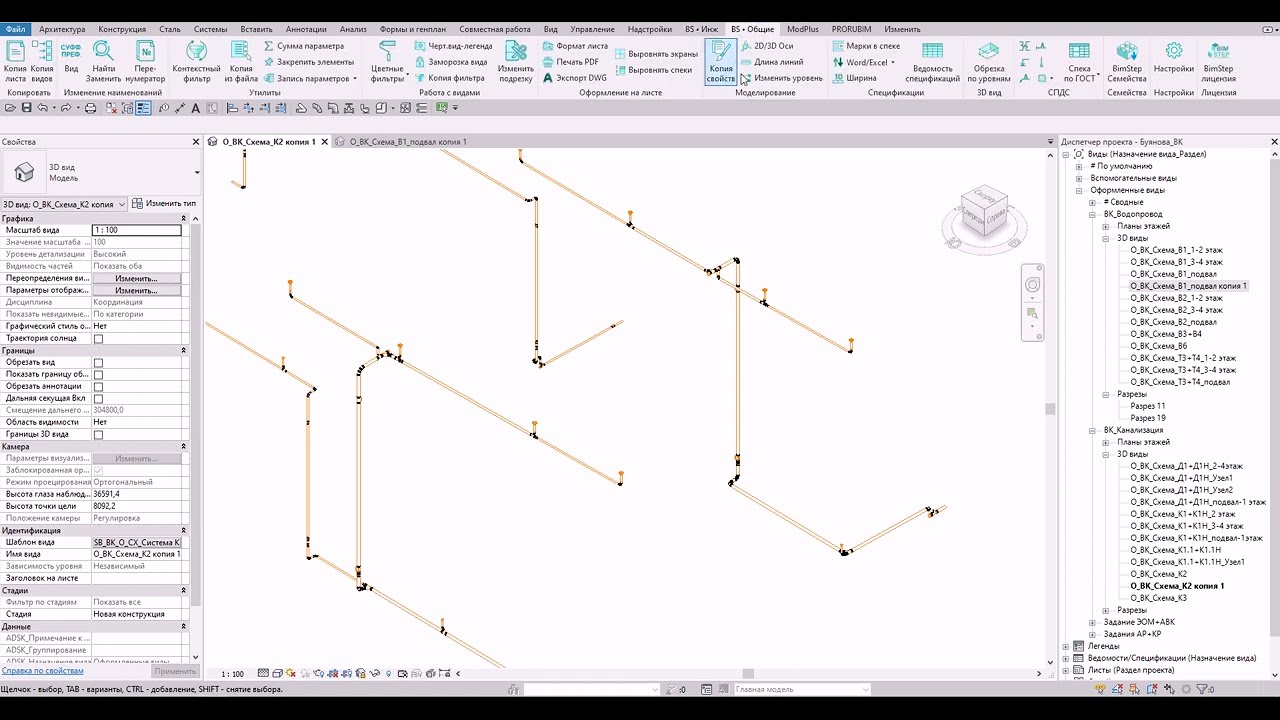The image size is (1280, 720).
Task: Click the Изменить подрезку icon
Action: click(516, 61)
